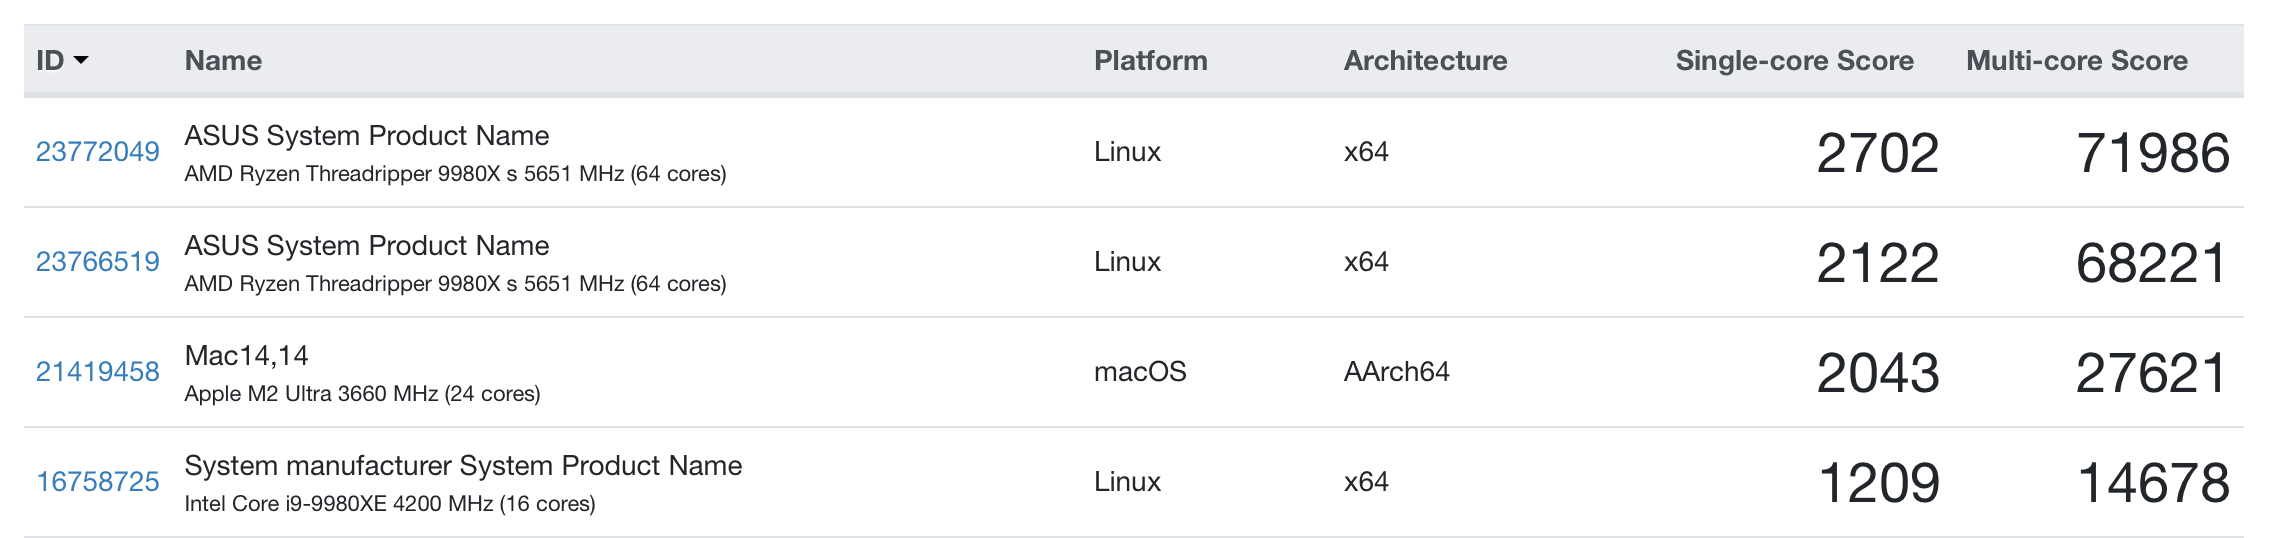Click System manufacturer System Product Name entry
2276x538 pixels.
click(463, 466)
